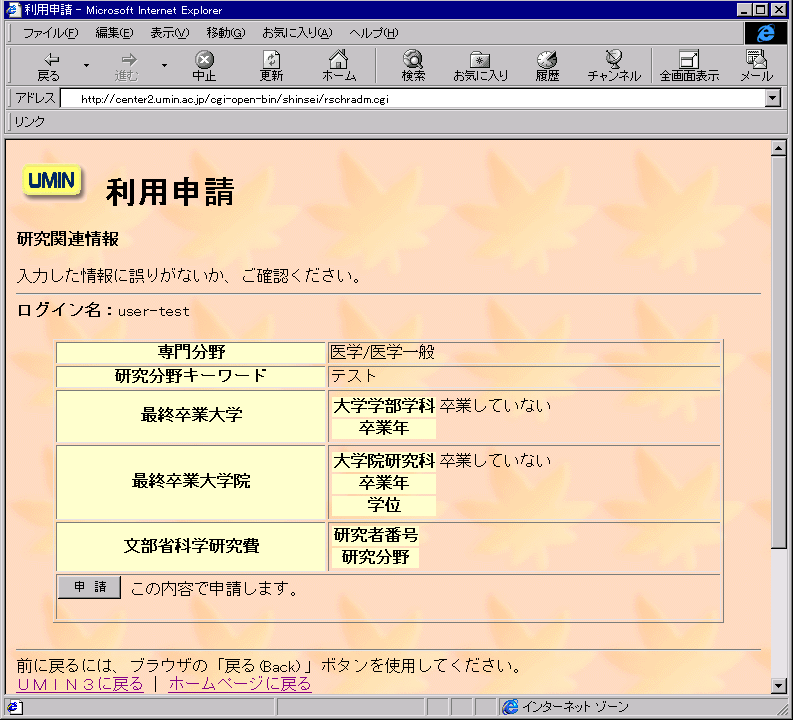
Task: Open Favorites (お気に入り) toolbar icon
Action: (480, 66)
